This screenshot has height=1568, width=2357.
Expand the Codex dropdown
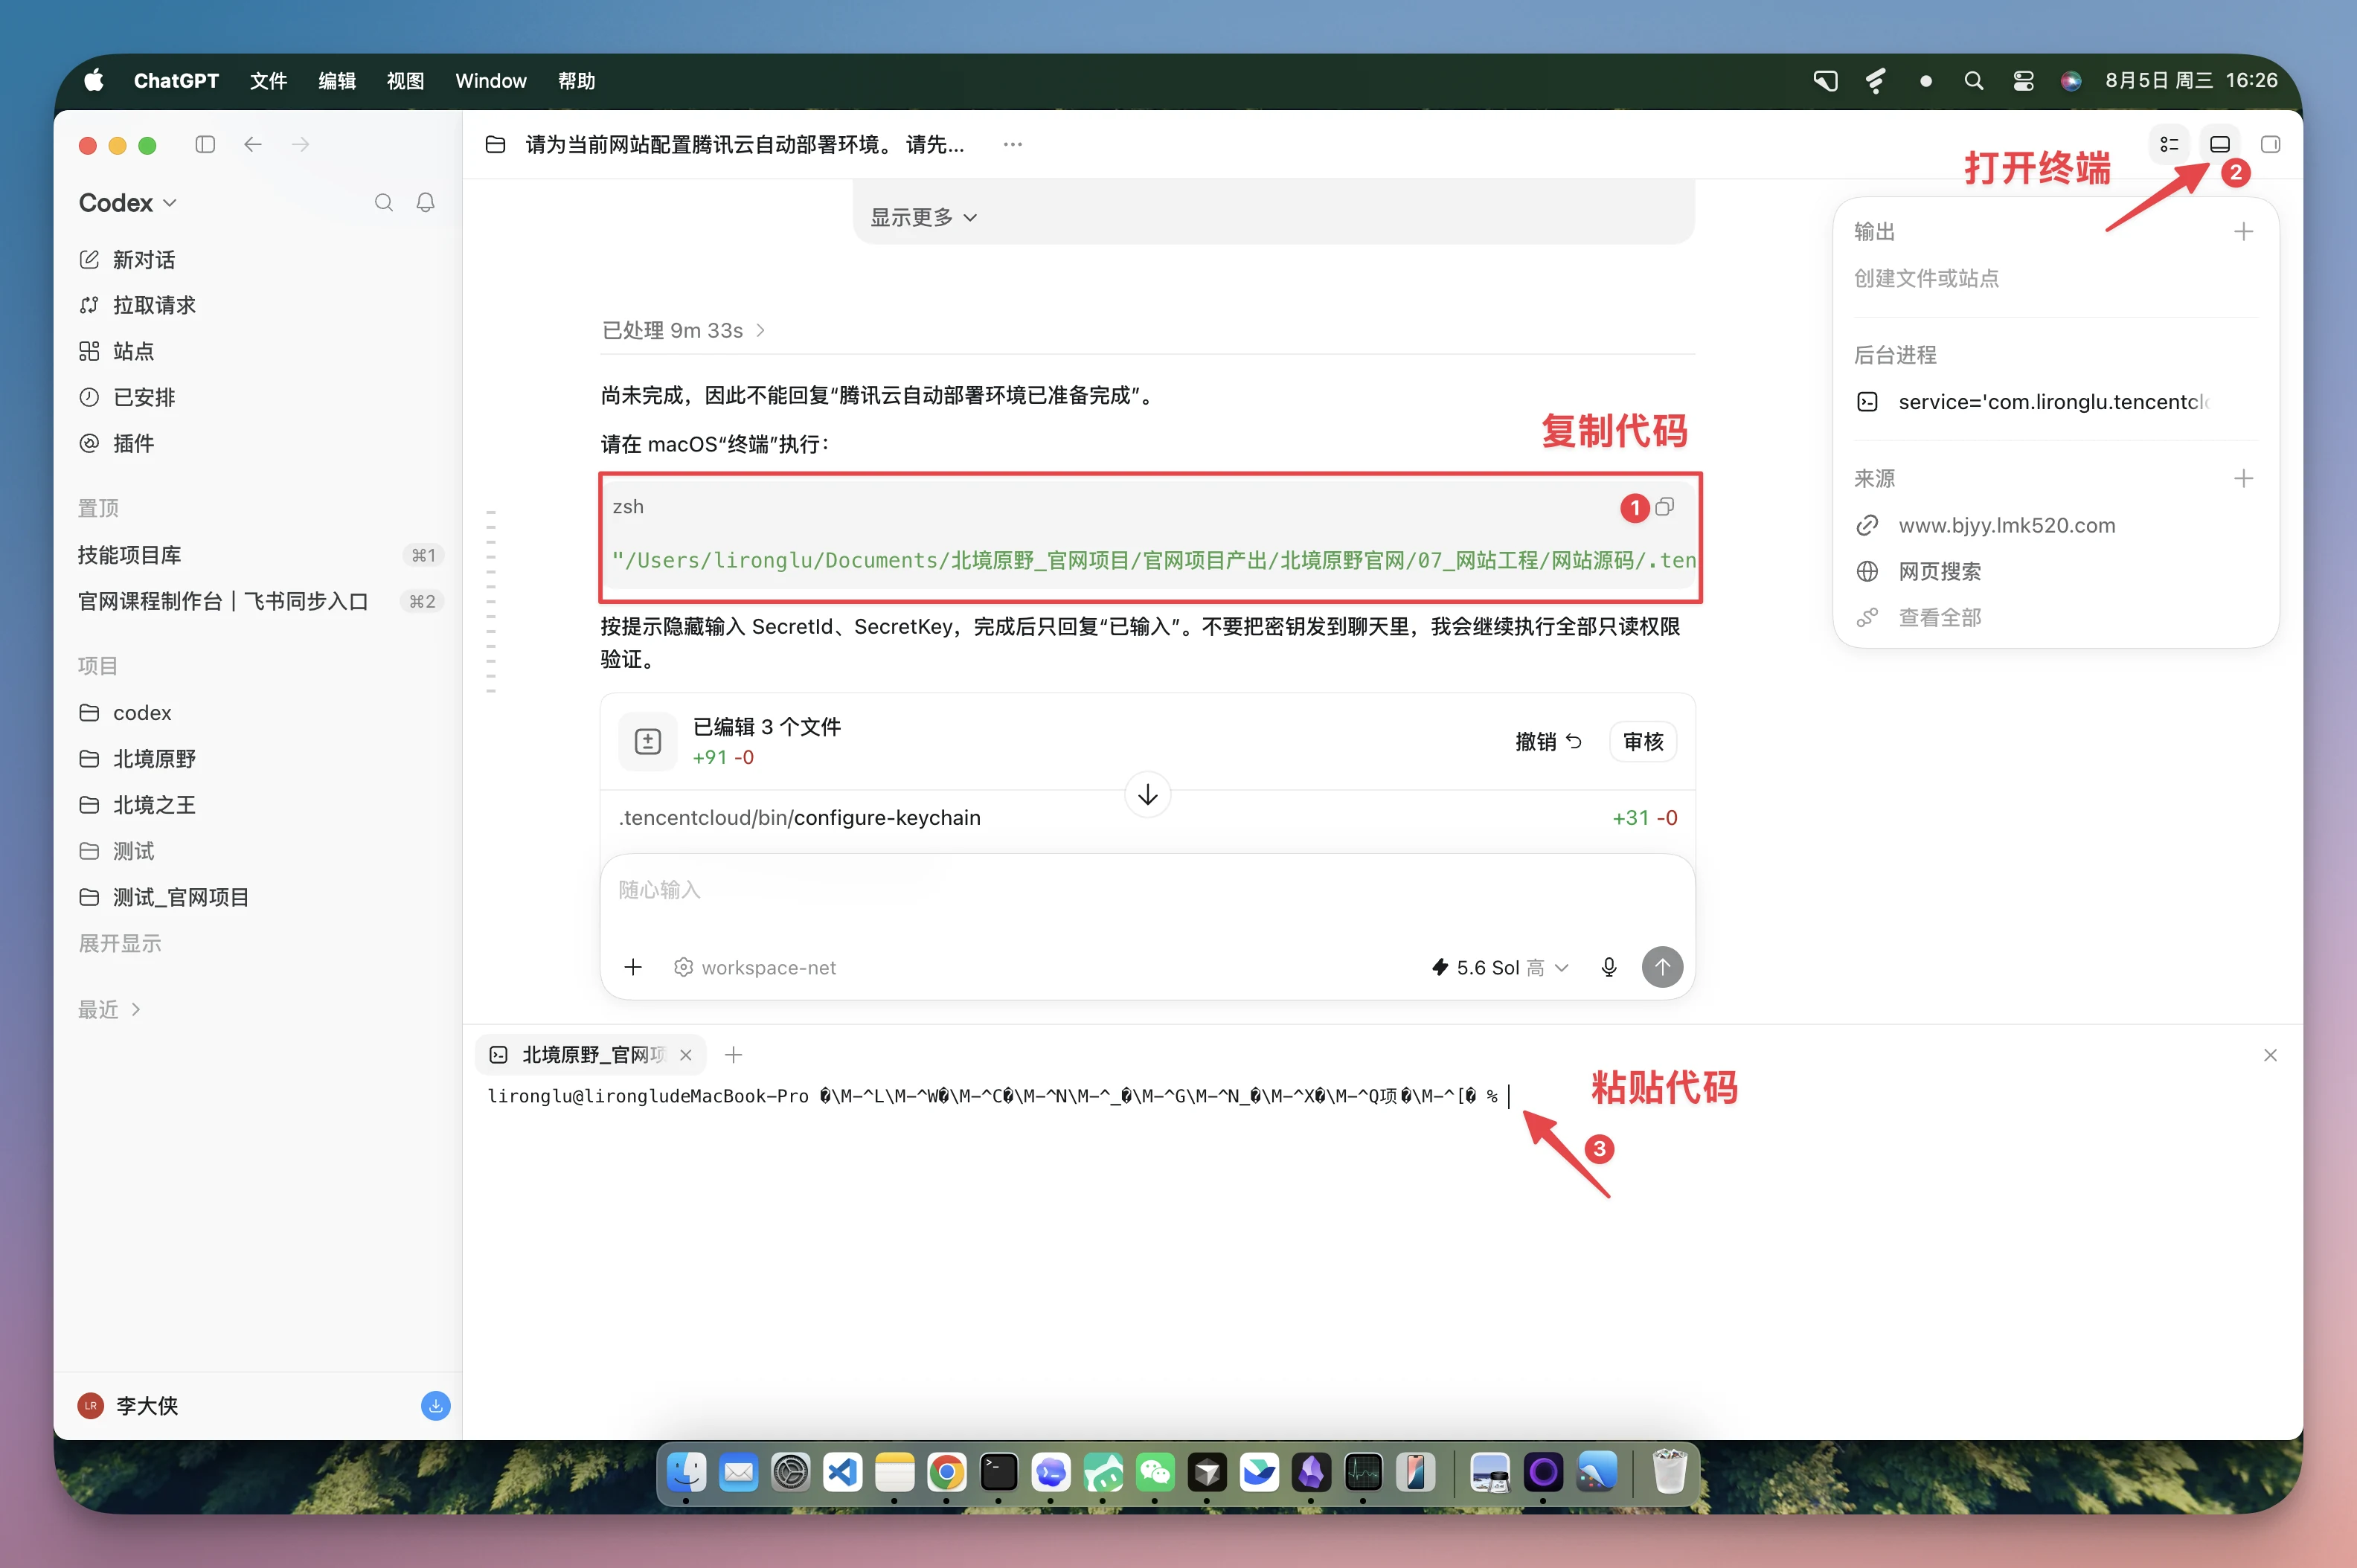pyautogui.click(x=128, y=203)
